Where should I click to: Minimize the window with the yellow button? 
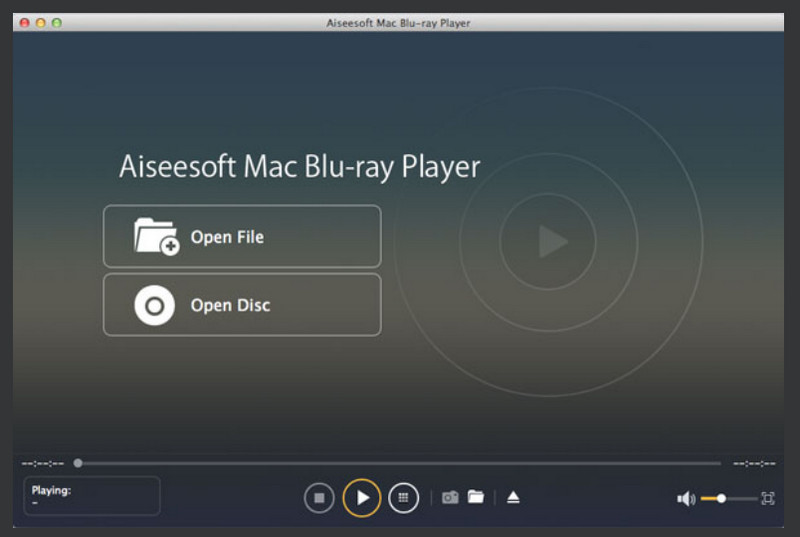(x=41, y=22)
